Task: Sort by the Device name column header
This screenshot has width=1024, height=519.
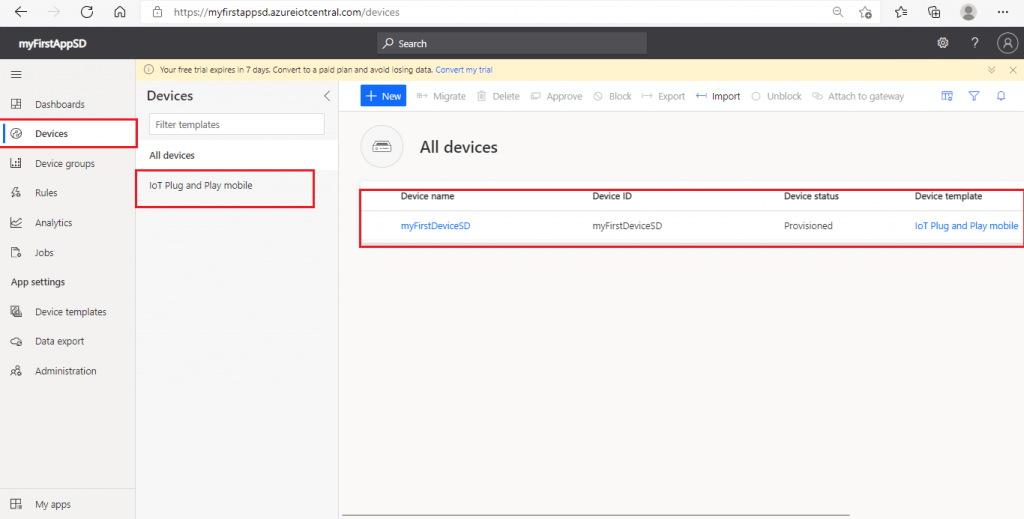Action: click(x=427, y=196)
